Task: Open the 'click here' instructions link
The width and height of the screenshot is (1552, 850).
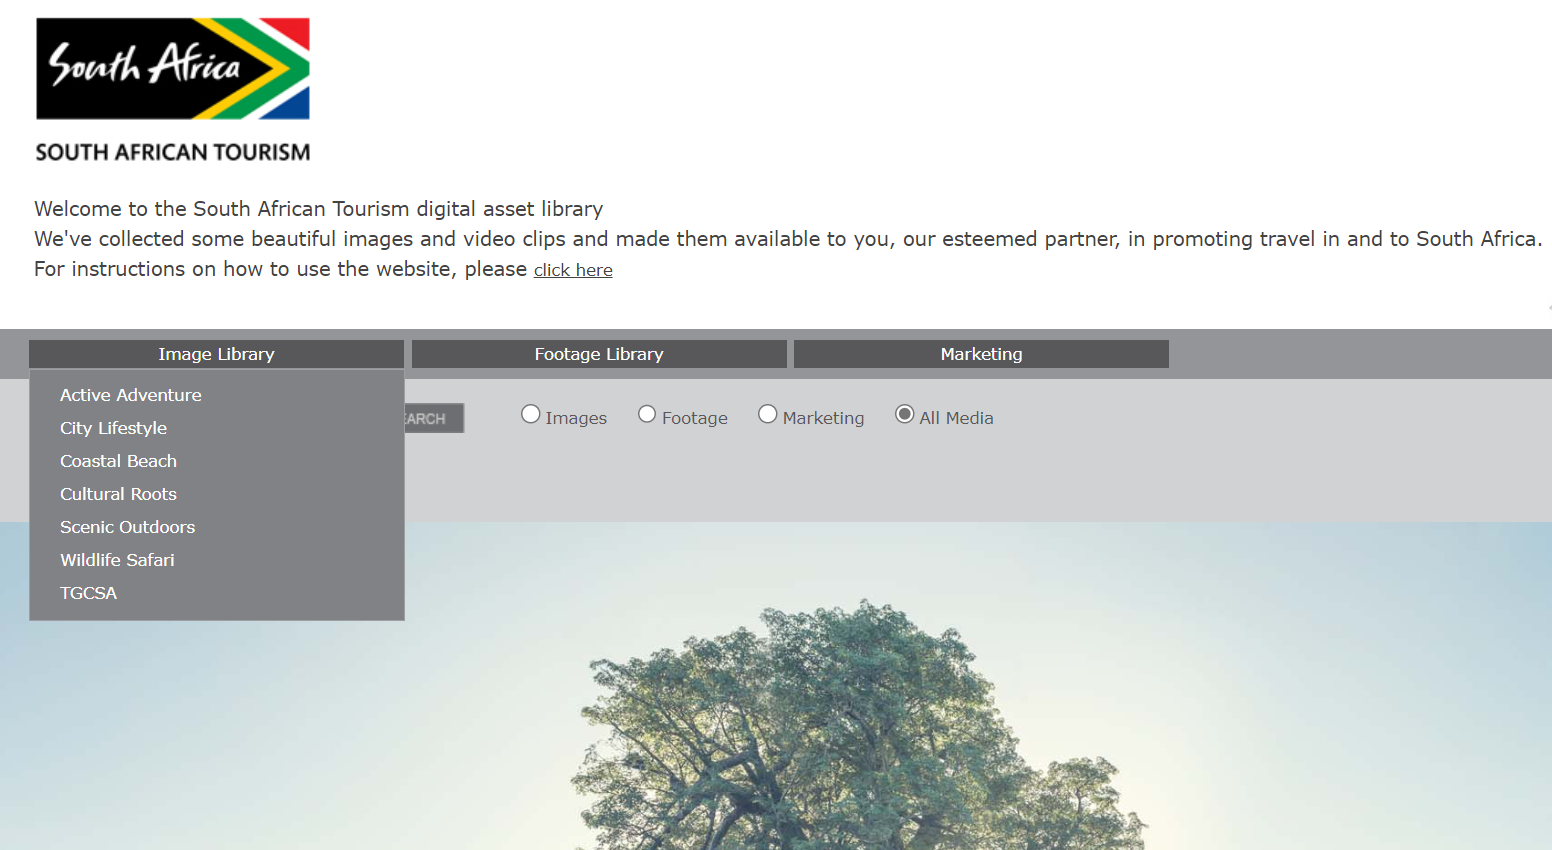Action: coord(573,270)
